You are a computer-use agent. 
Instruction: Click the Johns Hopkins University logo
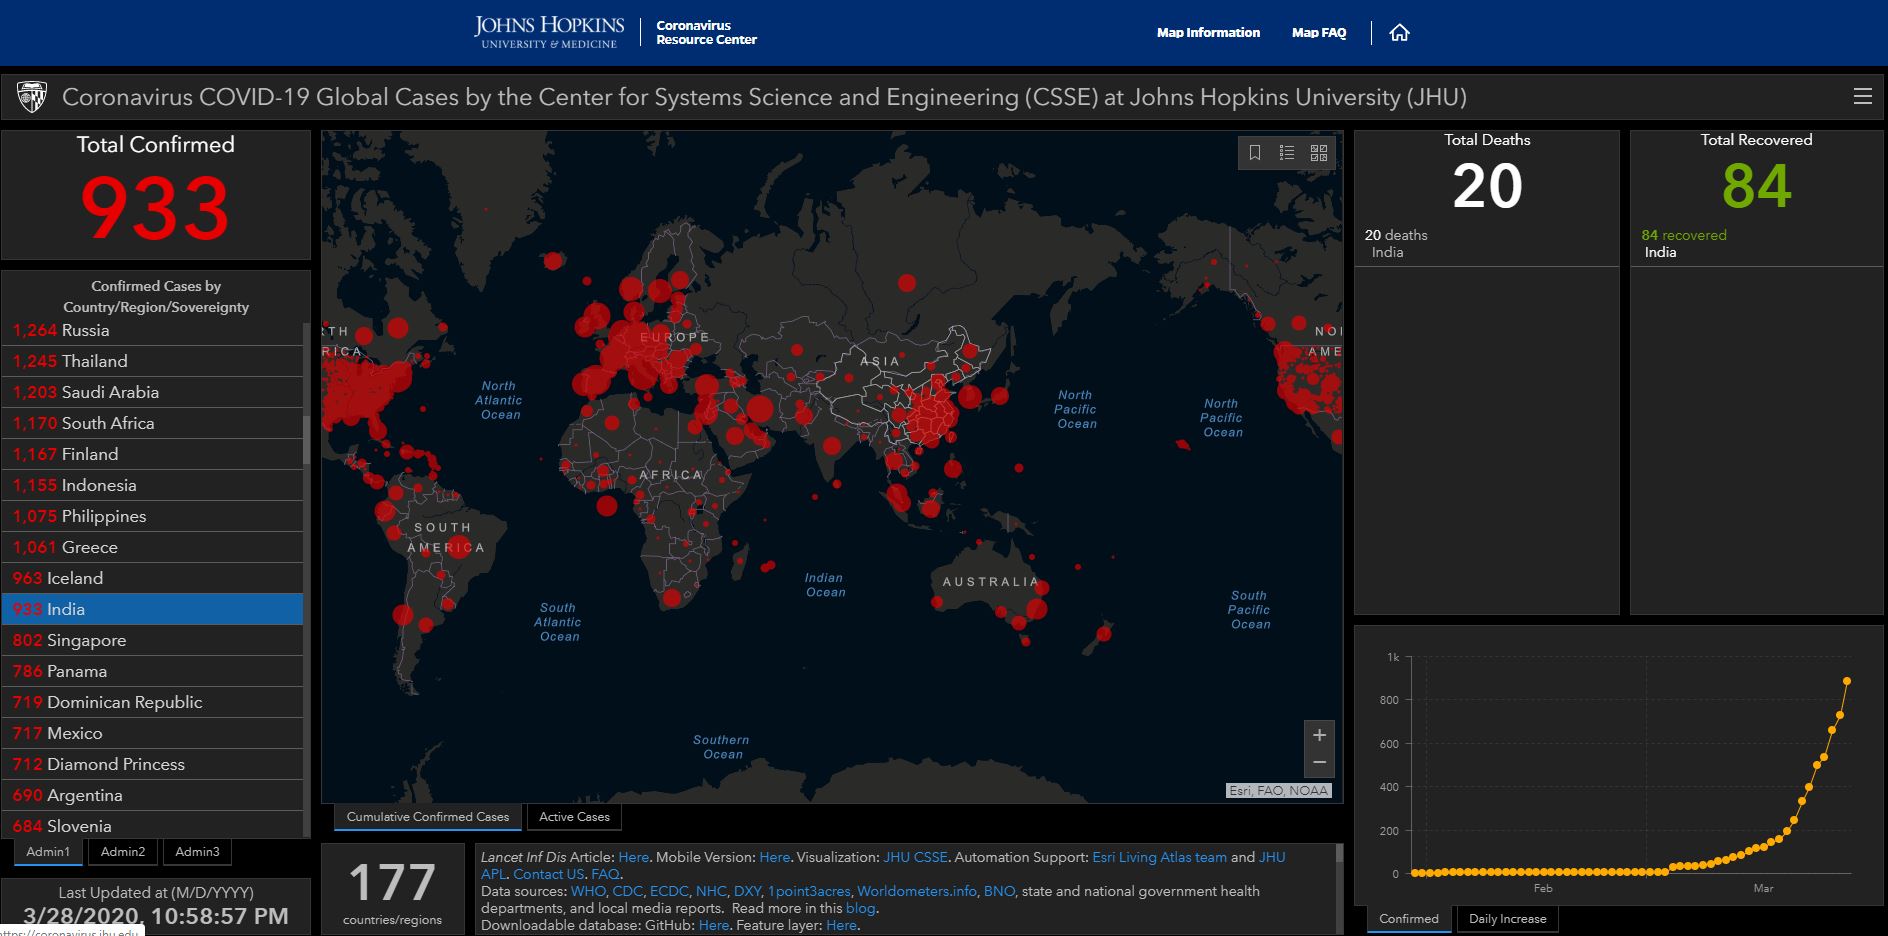[x=549, y=31]
